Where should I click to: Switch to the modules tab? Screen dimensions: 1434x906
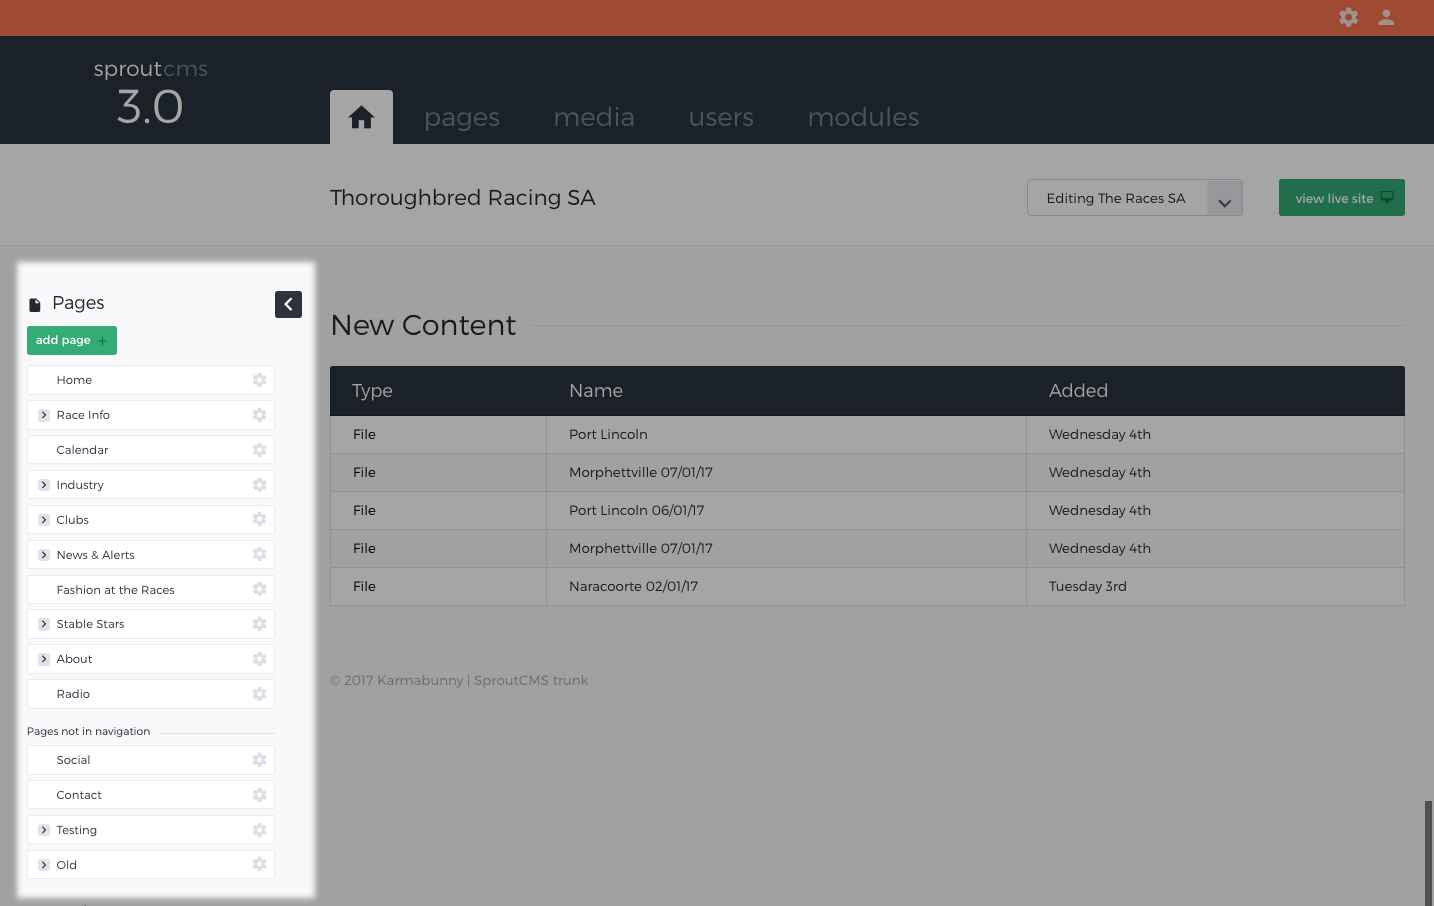coord(863,117)
